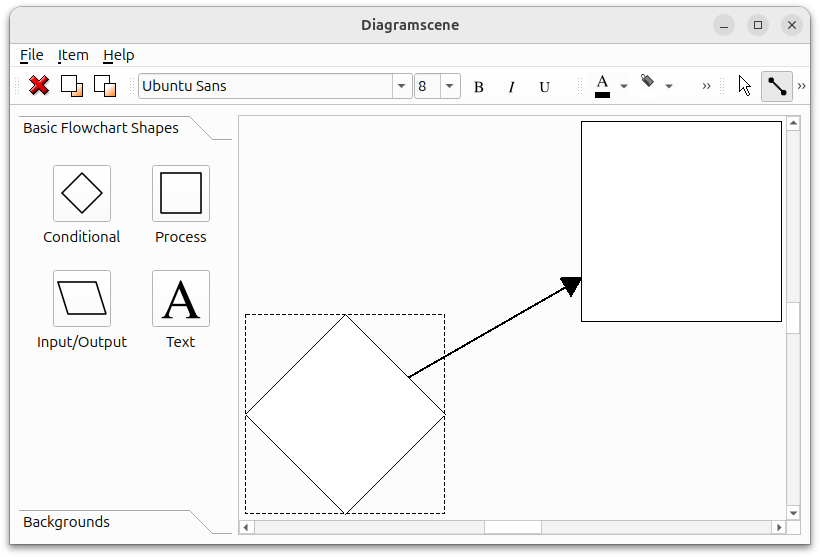The image size is (820, 557).
Task: Toggle bold text formatting
Action: click(x=479, y=87)
